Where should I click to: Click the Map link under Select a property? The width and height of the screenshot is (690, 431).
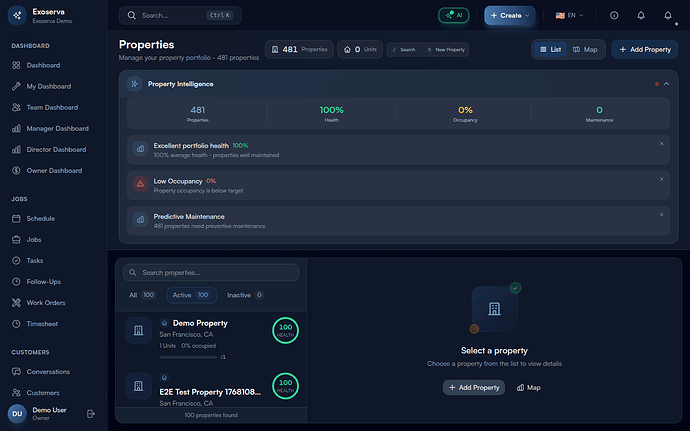coord(528,387)
